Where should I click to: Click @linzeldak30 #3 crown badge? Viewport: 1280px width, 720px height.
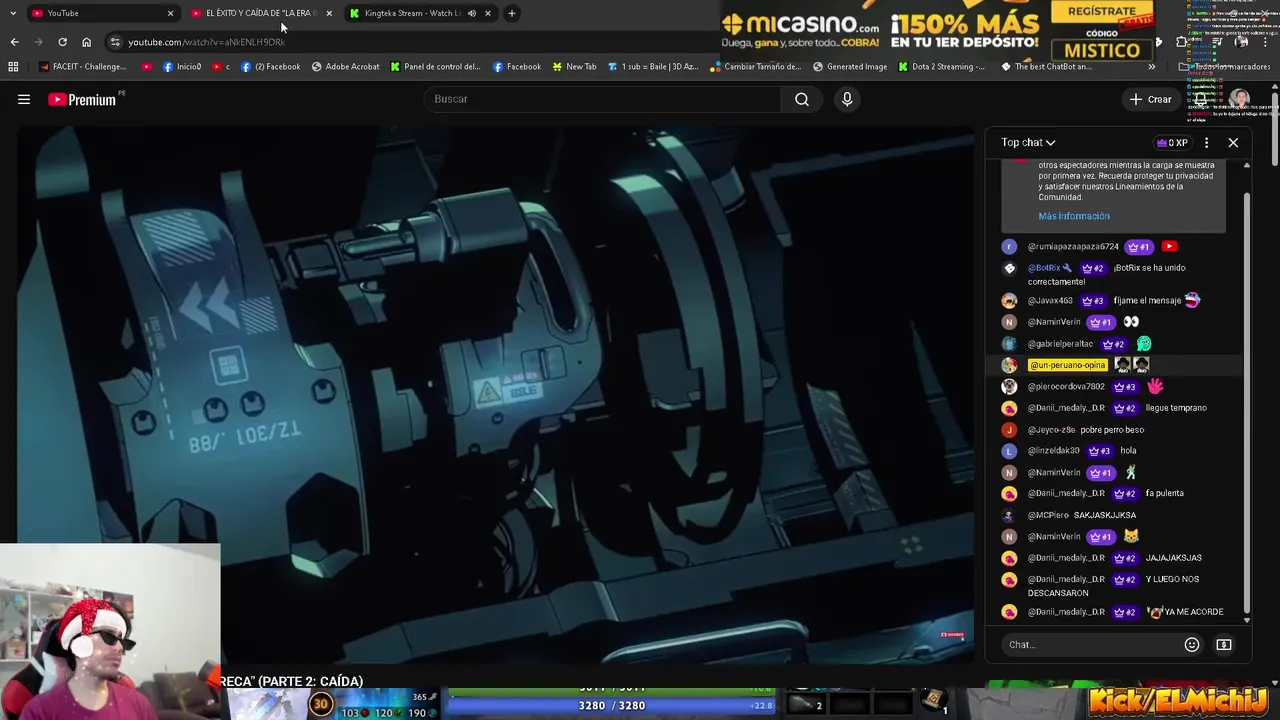(1098, 451)
